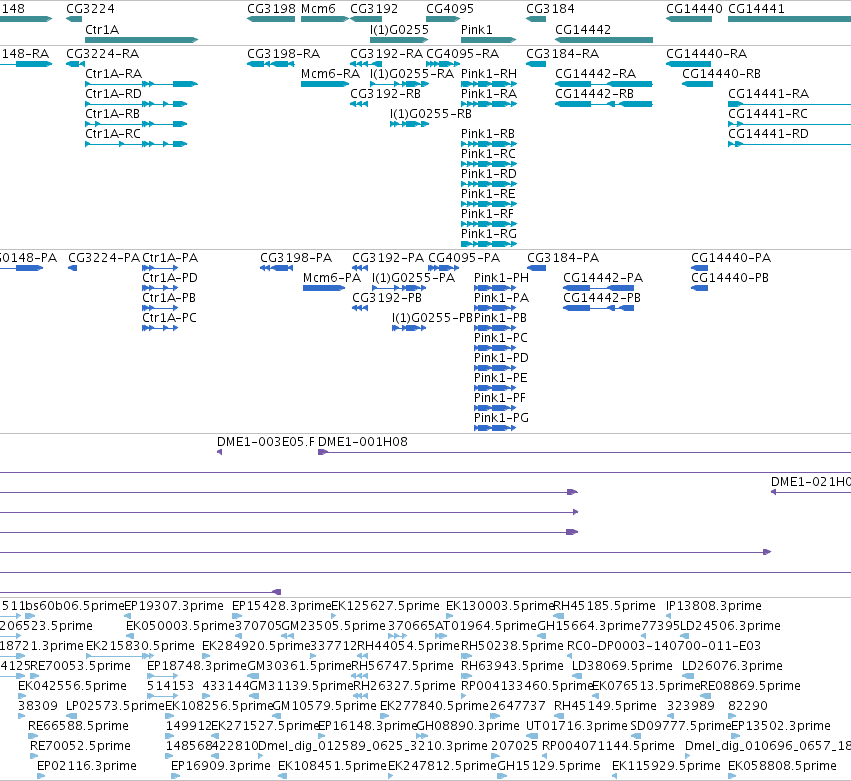This screenshot has width=851, height=781.
Task: Click transcript CG14441-RC
Action: point(790,124)
